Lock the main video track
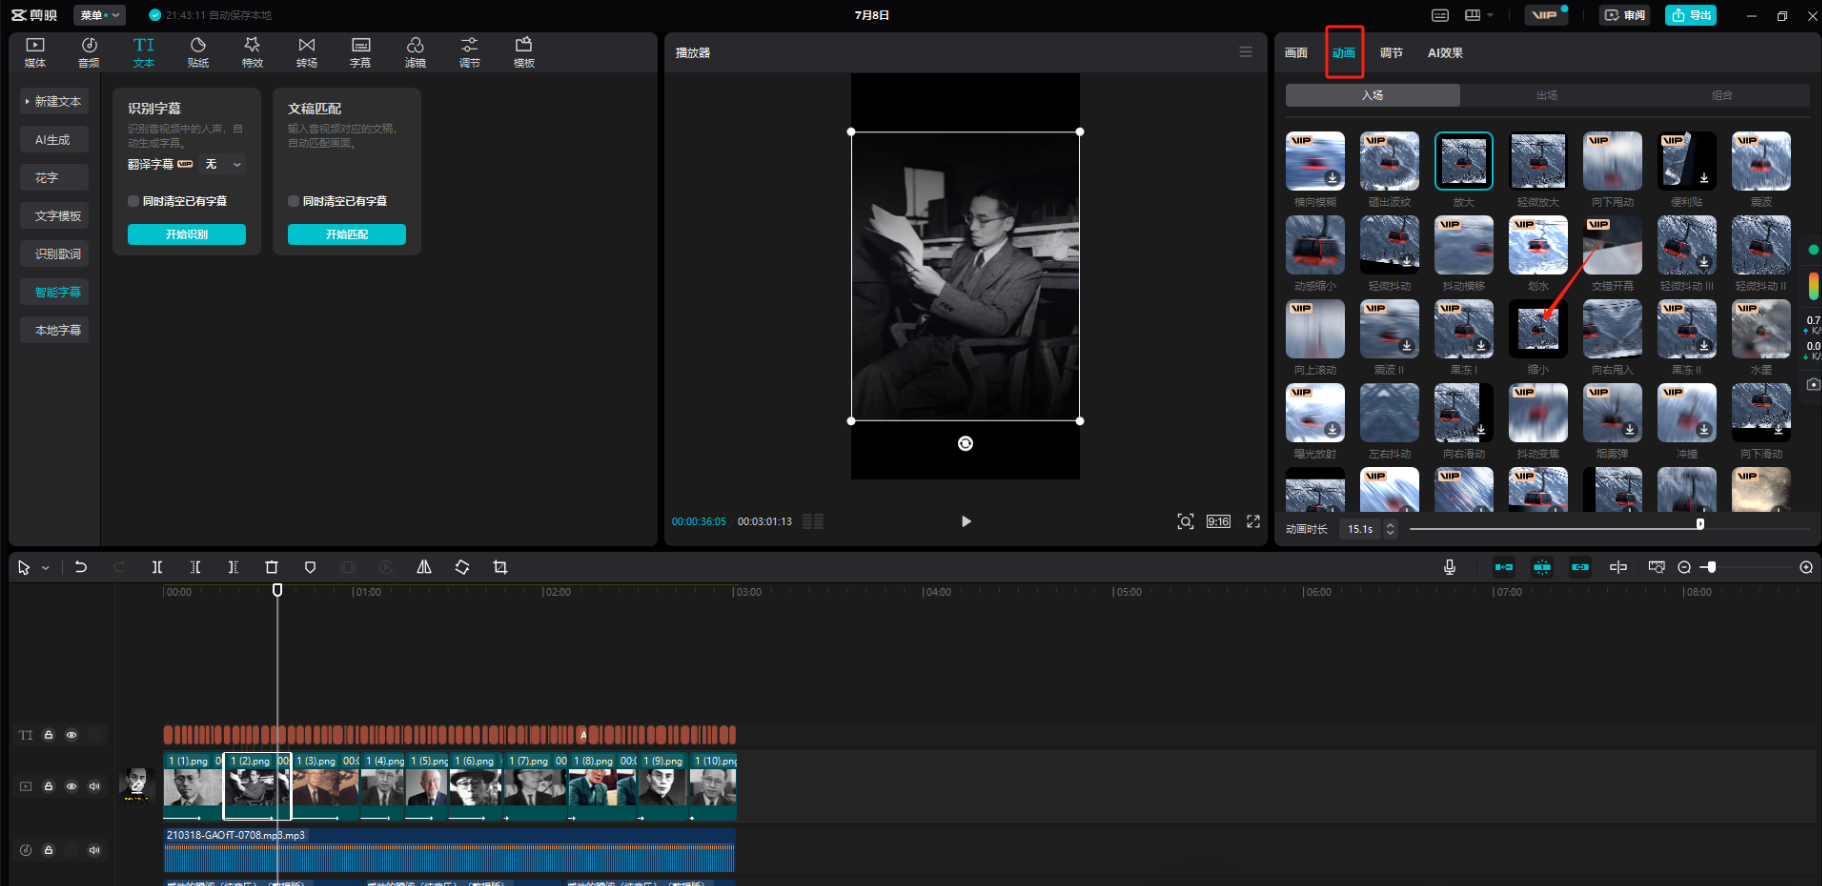1822x886 pixels. [48, 786]
